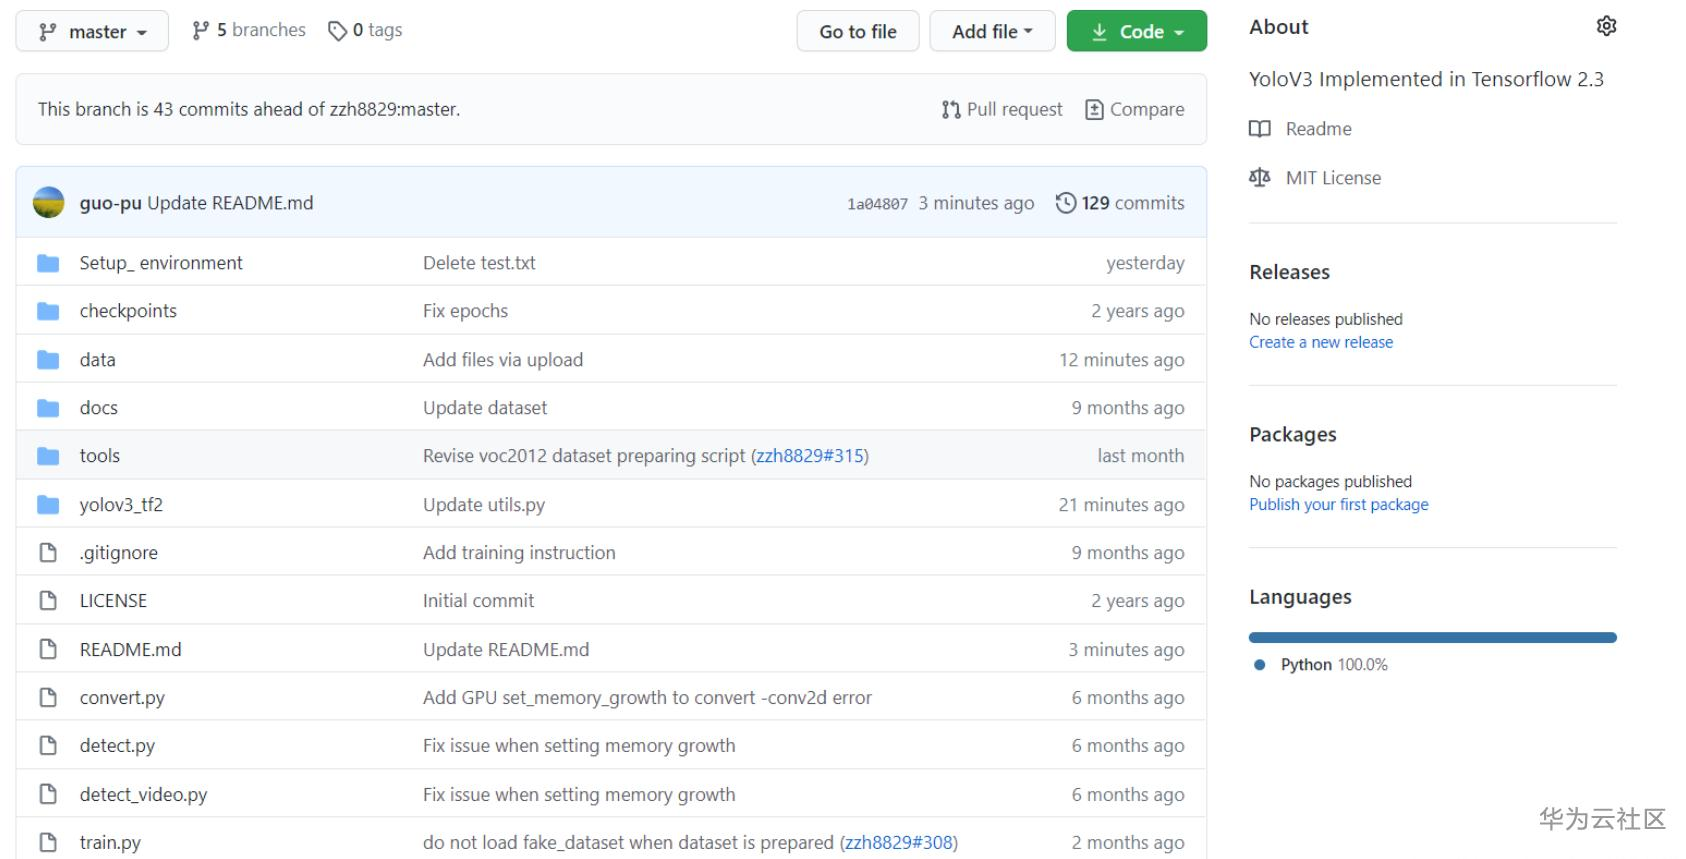Open the yolov3_tf2 folder

click(121, 505)
